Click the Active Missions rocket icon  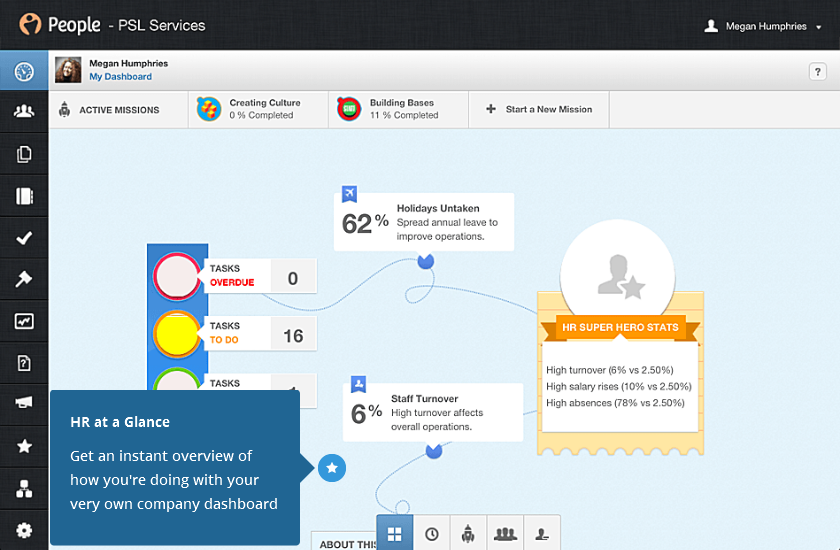point(65,109)
